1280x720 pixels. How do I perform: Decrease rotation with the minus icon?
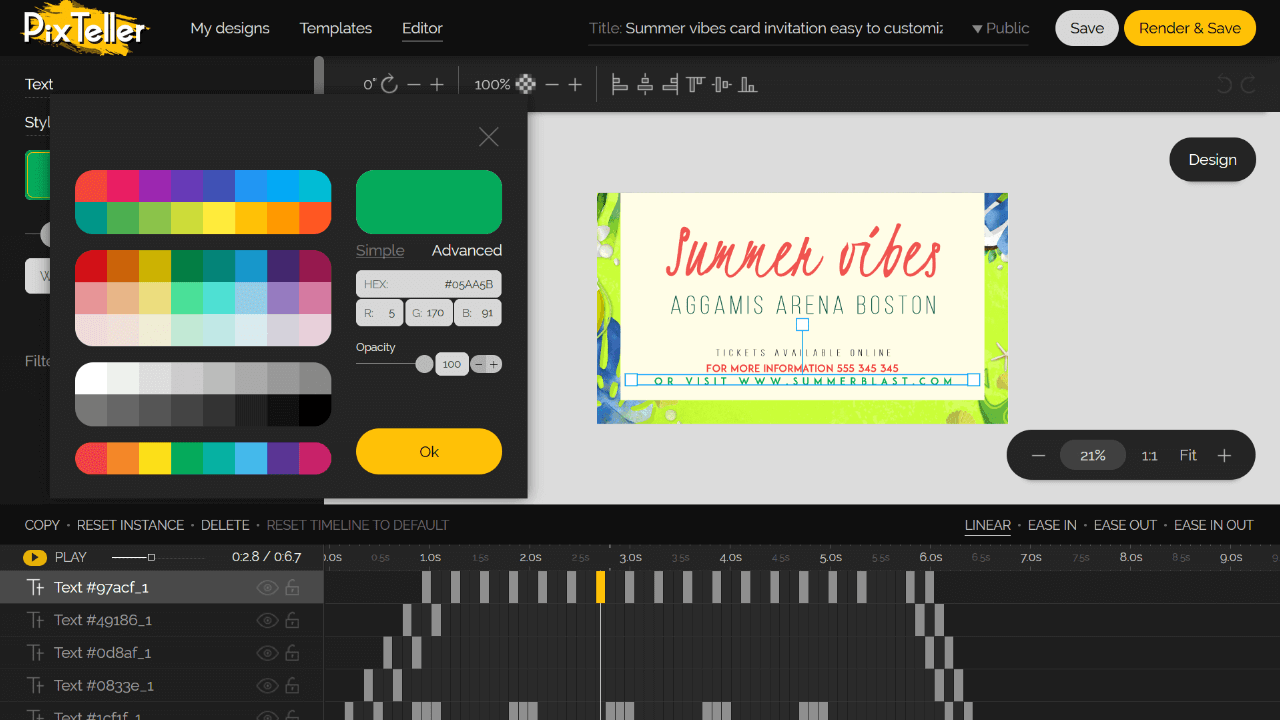414,85
